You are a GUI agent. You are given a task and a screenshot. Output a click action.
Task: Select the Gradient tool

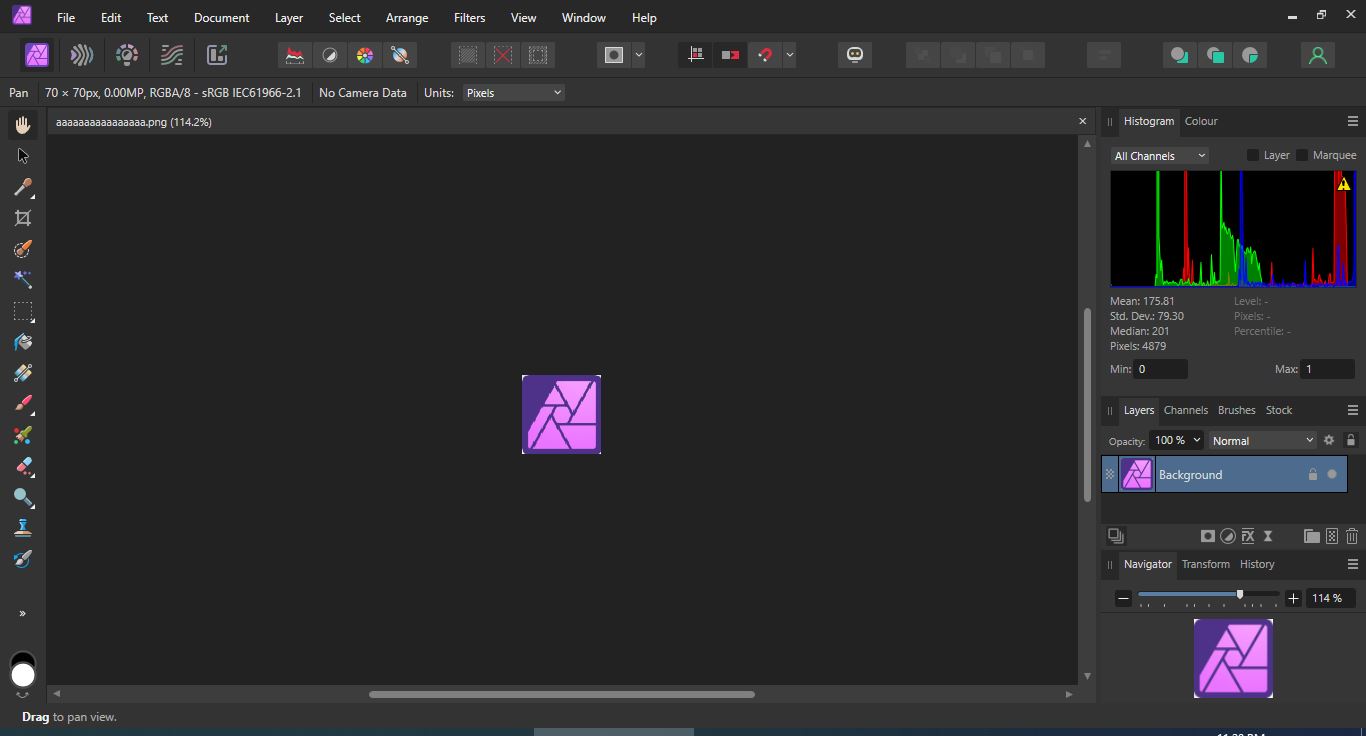coord(23,373)
